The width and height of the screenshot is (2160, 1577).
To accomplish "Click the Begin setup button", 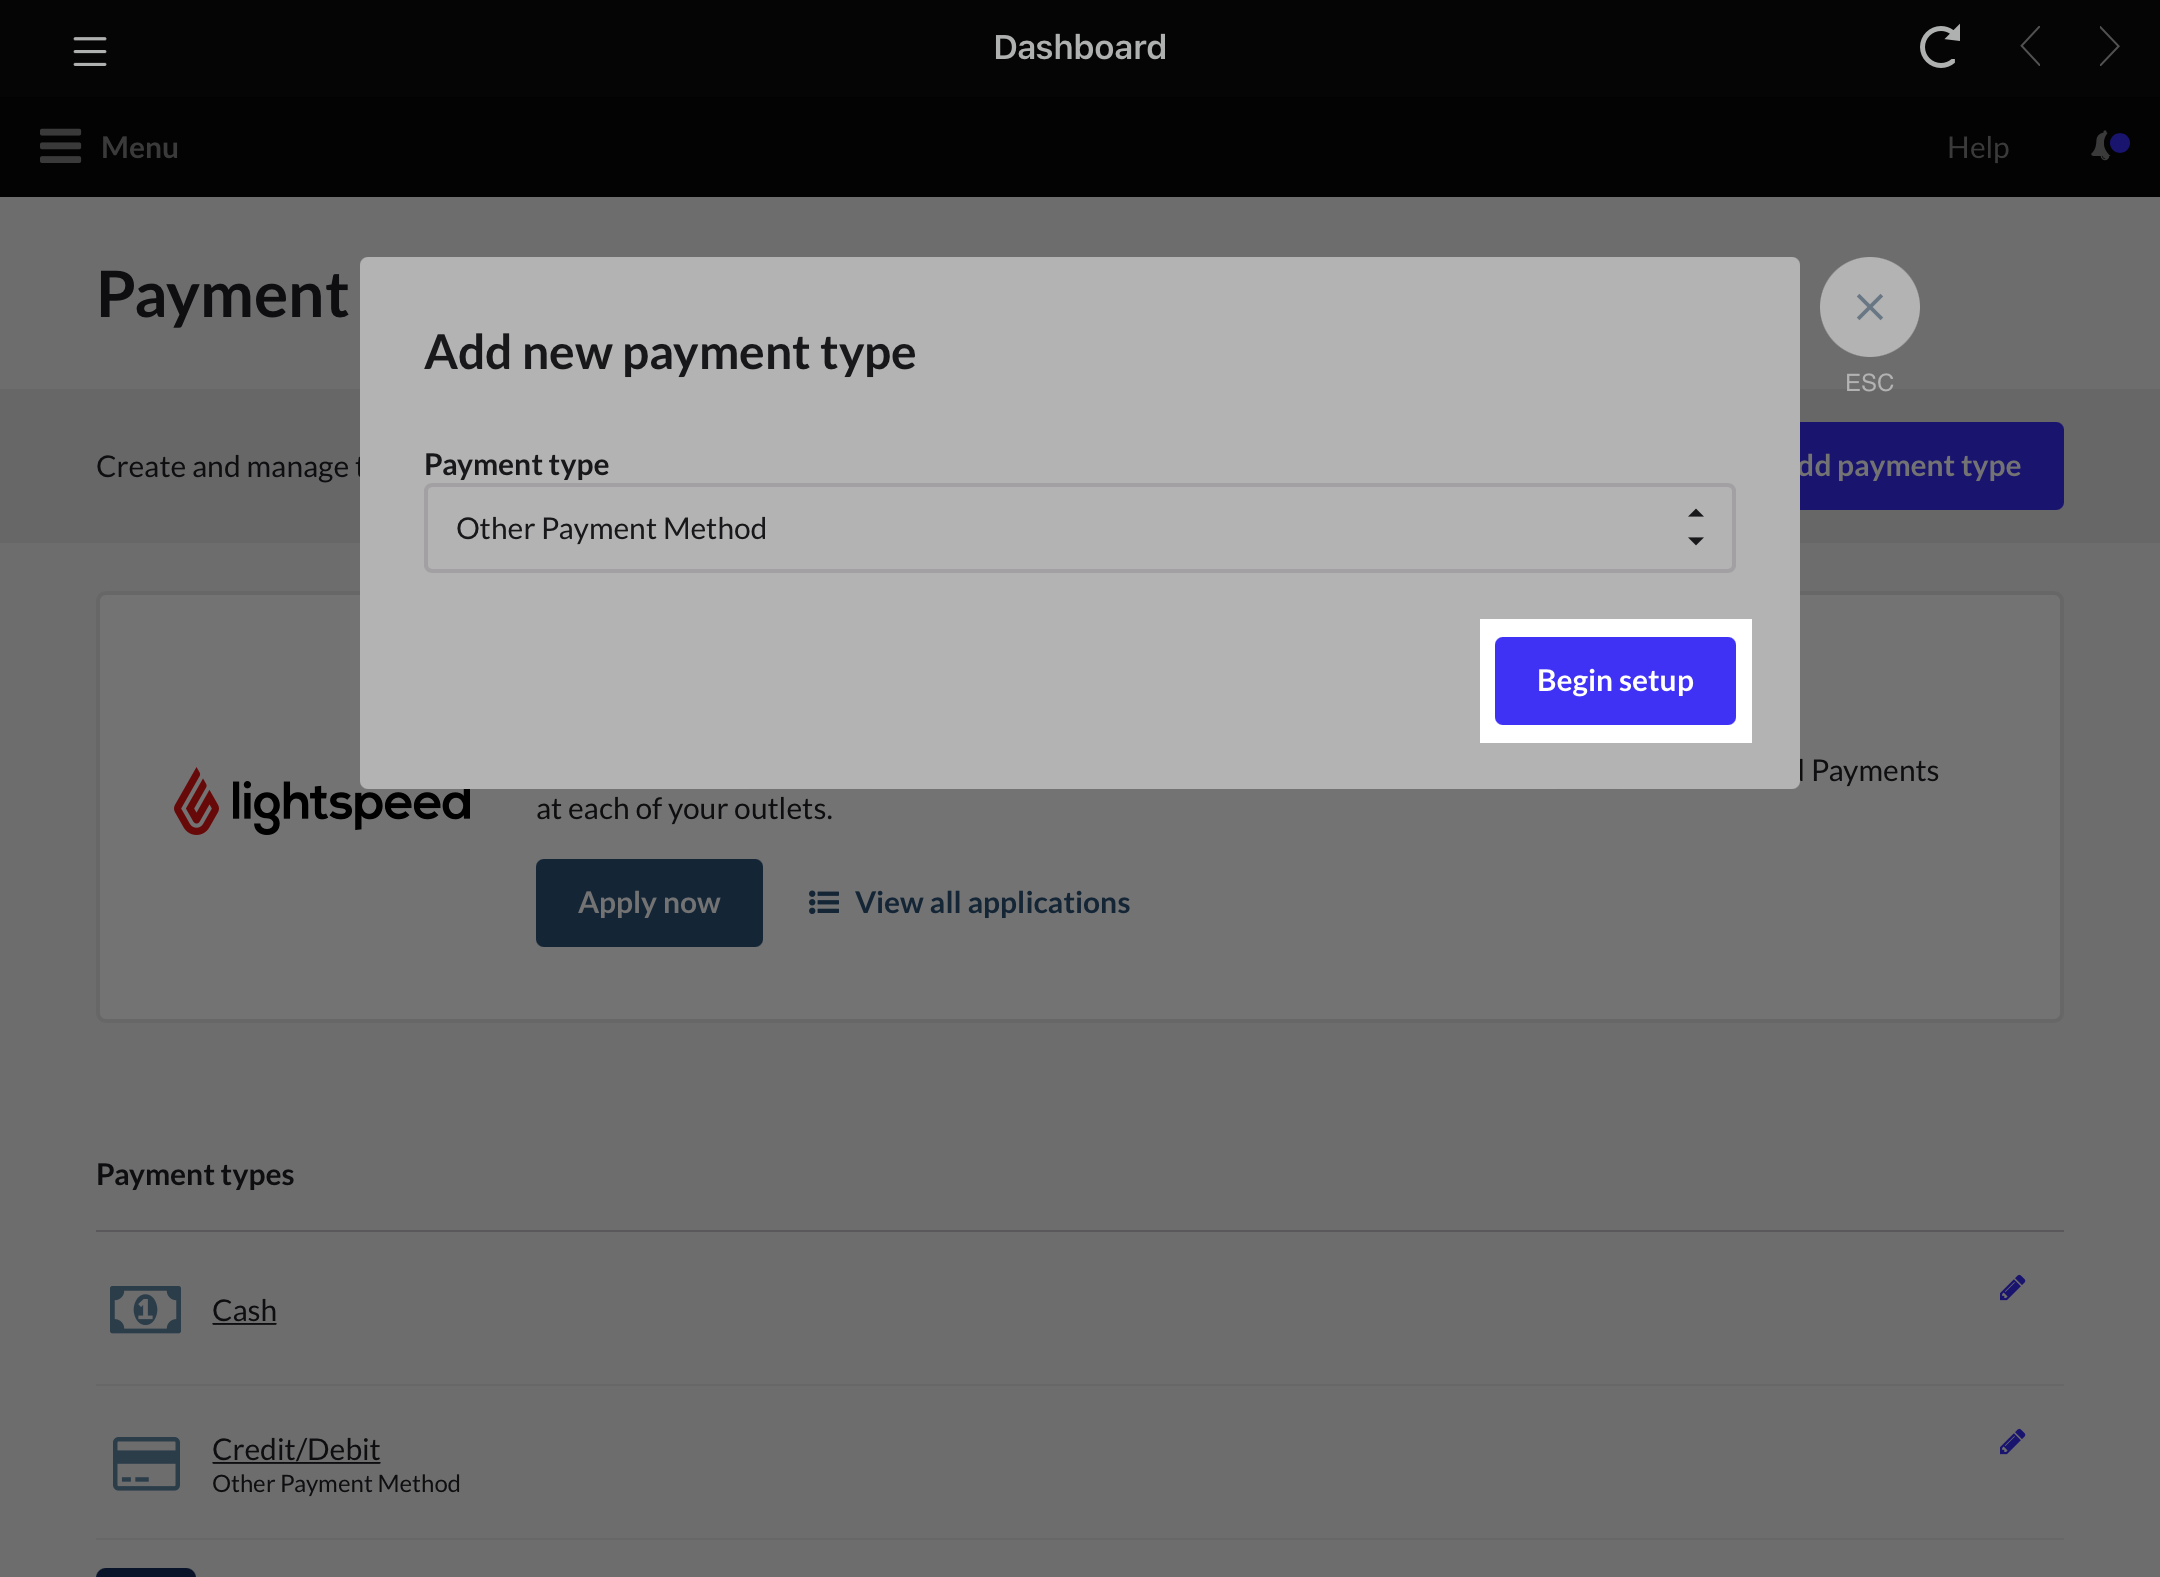I will click(x=1615, y=681).
